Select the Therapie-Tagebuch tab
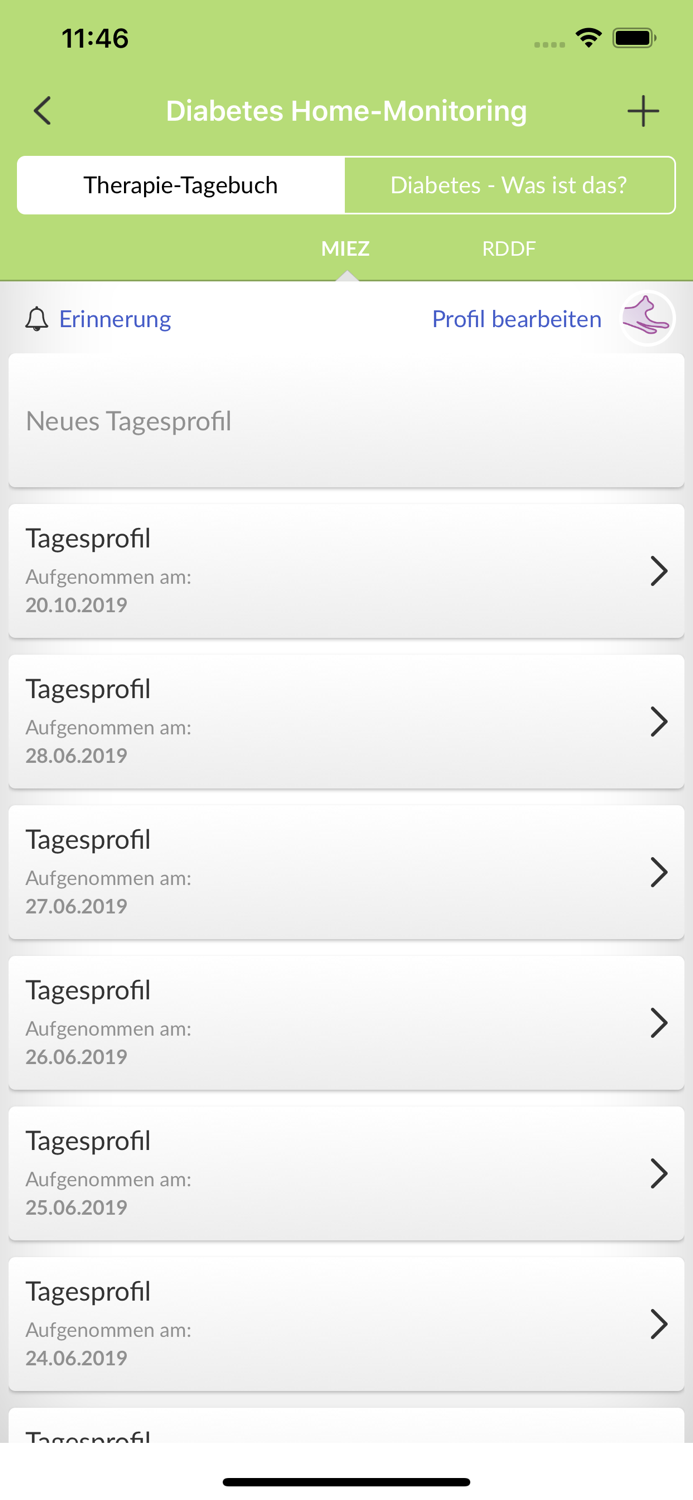693x1500 pixels. point(181,185)
